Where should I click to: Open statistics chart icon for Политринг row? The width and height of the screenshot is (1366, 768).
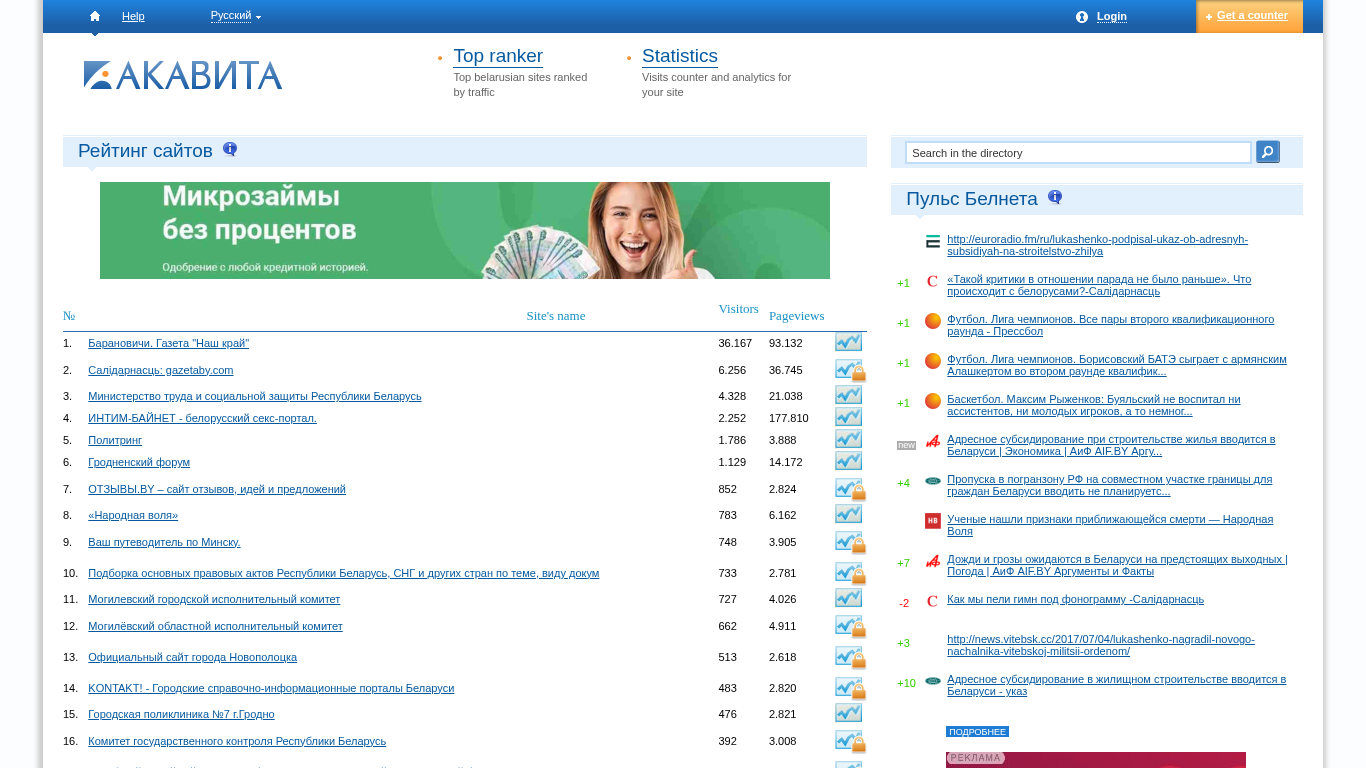[x=848, y=439]
